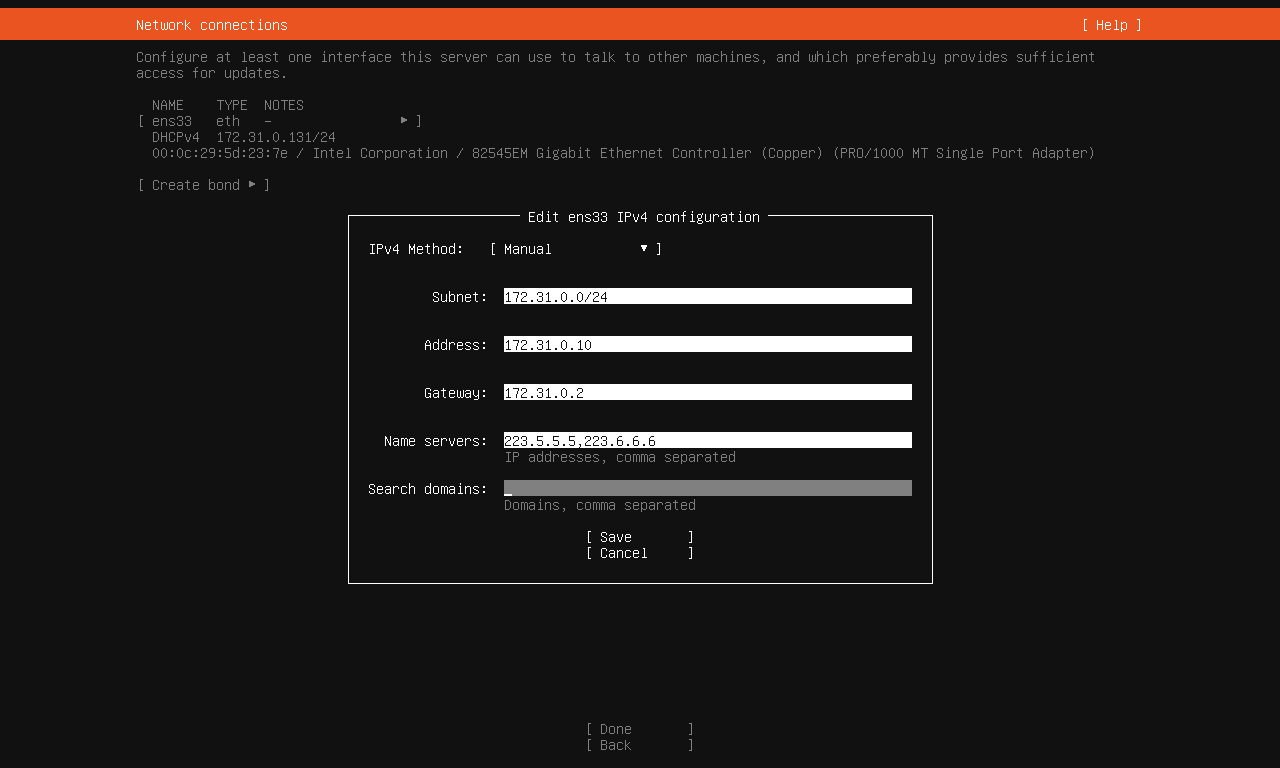The height and width of the screenshot is (768, 1280).
Task: Focus the Subnet input field
Action: [707, 297]
